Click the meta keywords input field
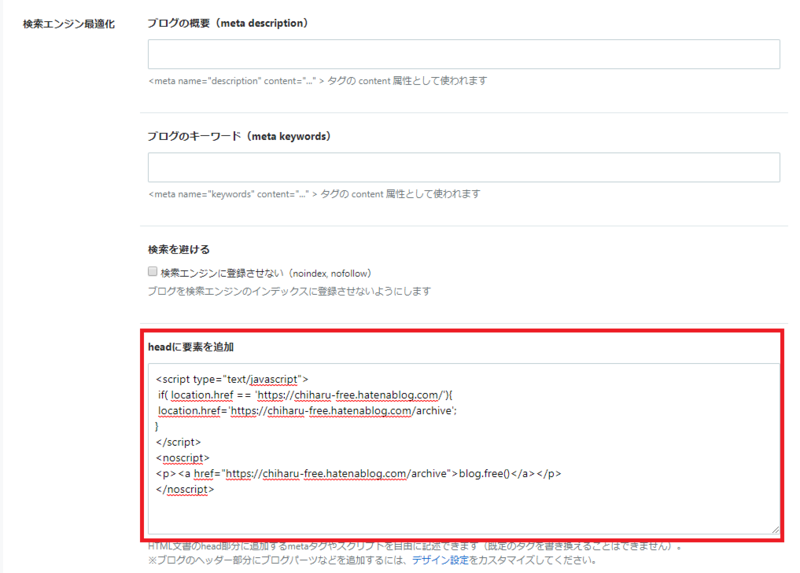This screenshot has height=573, width=800. point(464,167)
